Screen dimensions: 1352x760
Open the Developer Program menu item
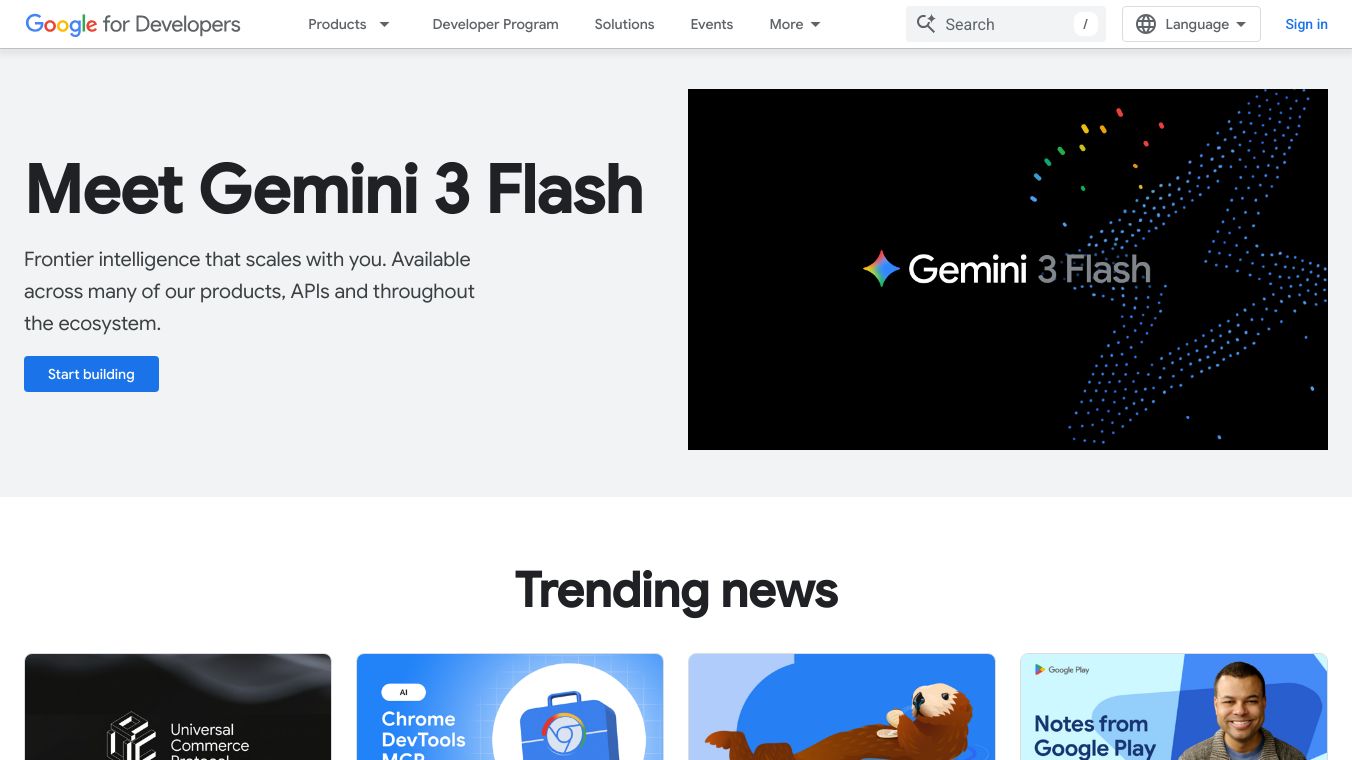pos(495,24)
